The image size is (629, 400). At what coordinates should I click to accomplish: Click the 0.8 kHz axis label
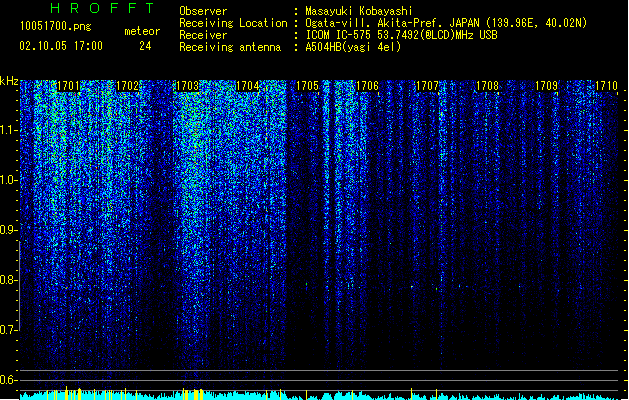click(x=8, y=280)
